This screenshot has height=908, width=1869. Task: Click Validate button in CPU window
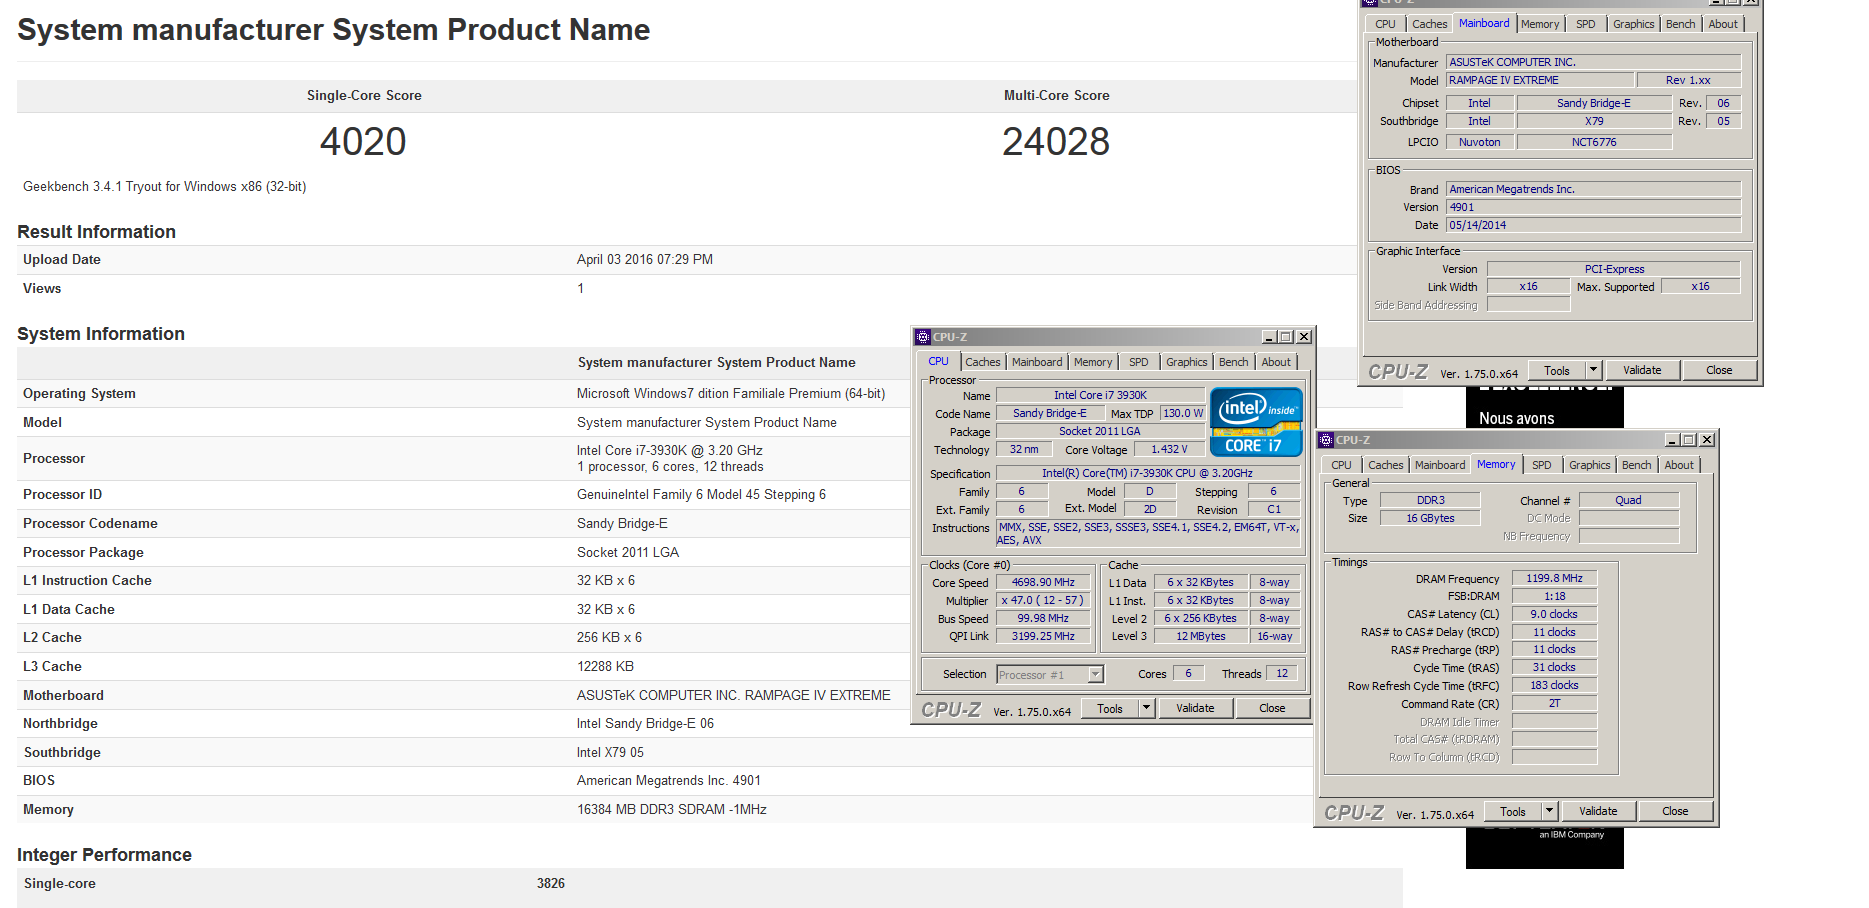1195,708
